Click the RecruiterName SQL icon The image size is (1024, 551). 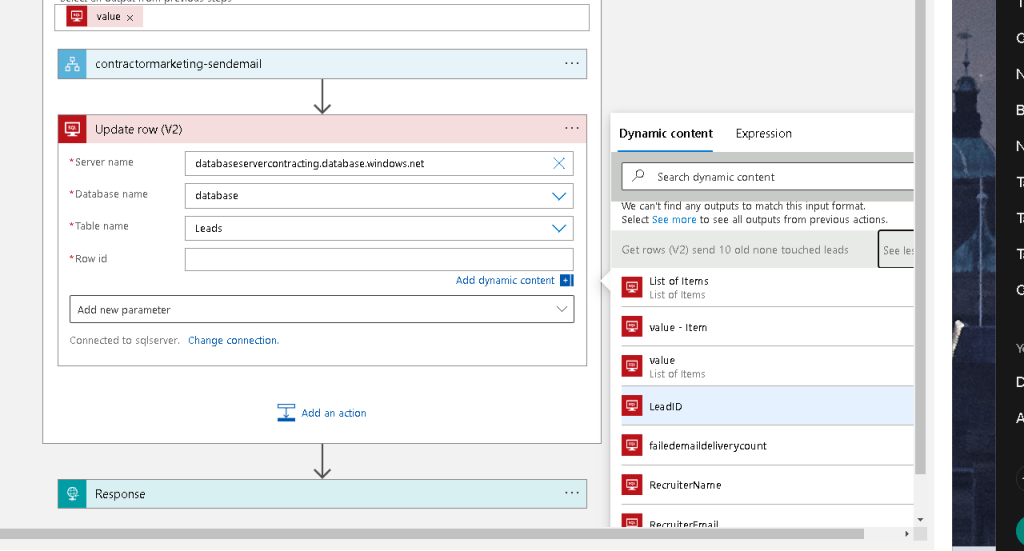(632, 485)
